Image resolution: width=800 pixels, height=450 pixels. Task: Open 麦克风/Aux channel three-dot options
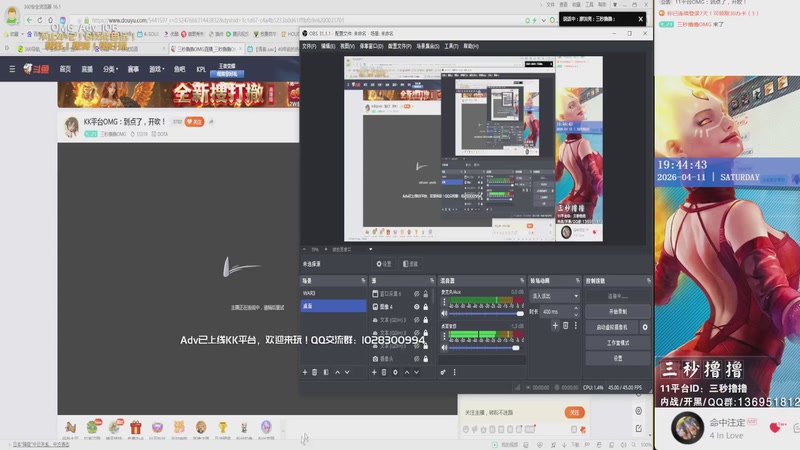click(x=444, y=302)
